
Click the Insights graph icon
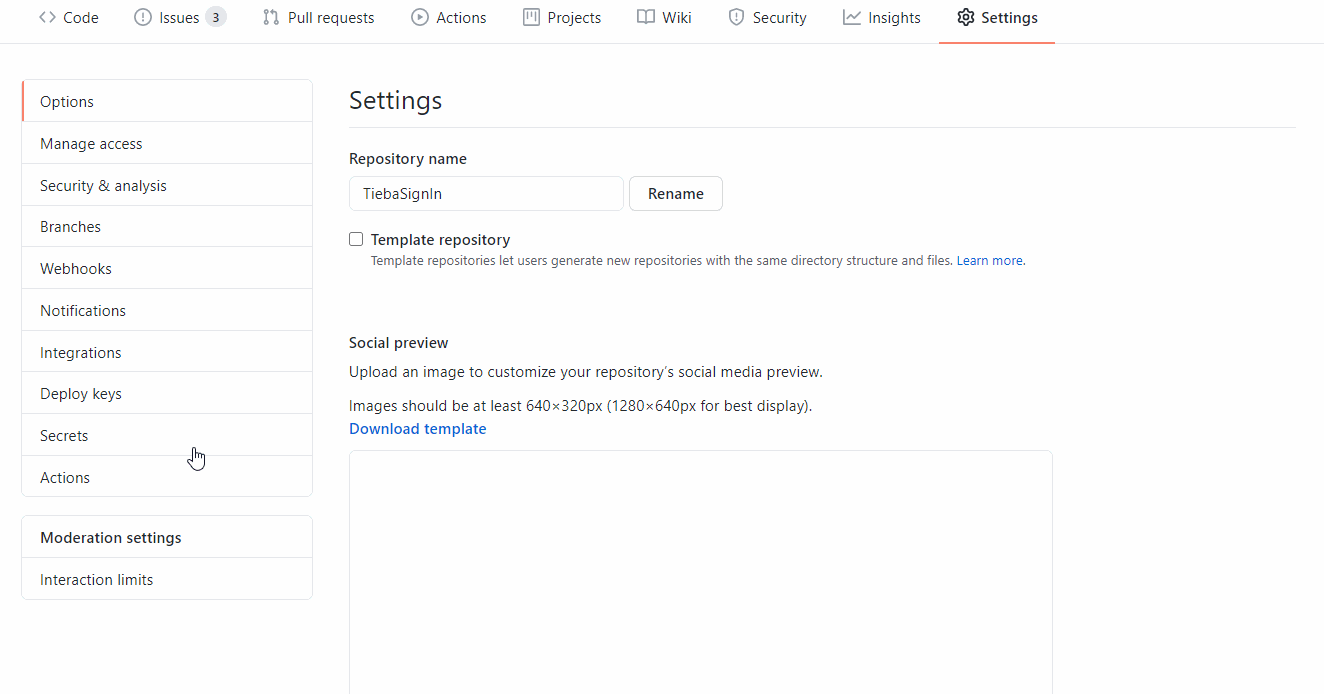(x=852, y=17)
